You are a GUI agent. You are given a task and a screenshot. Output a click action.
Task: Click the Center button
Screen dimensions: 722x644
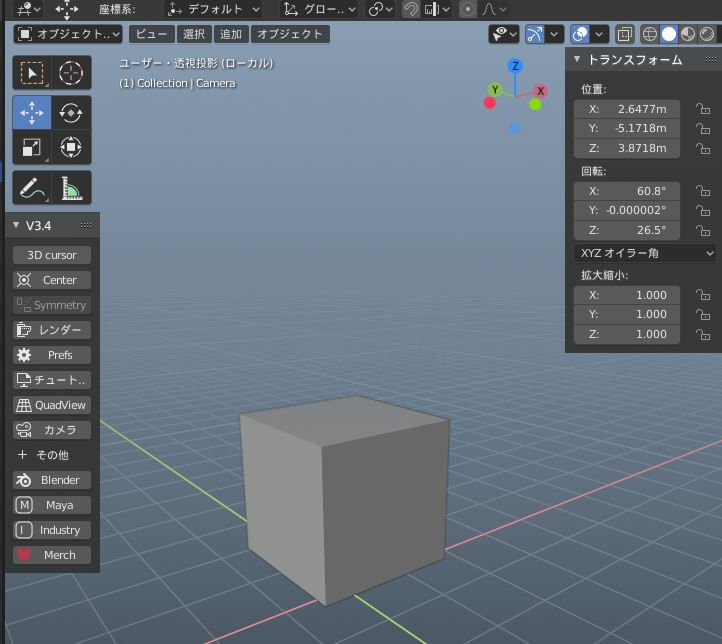tap(52, 280)
